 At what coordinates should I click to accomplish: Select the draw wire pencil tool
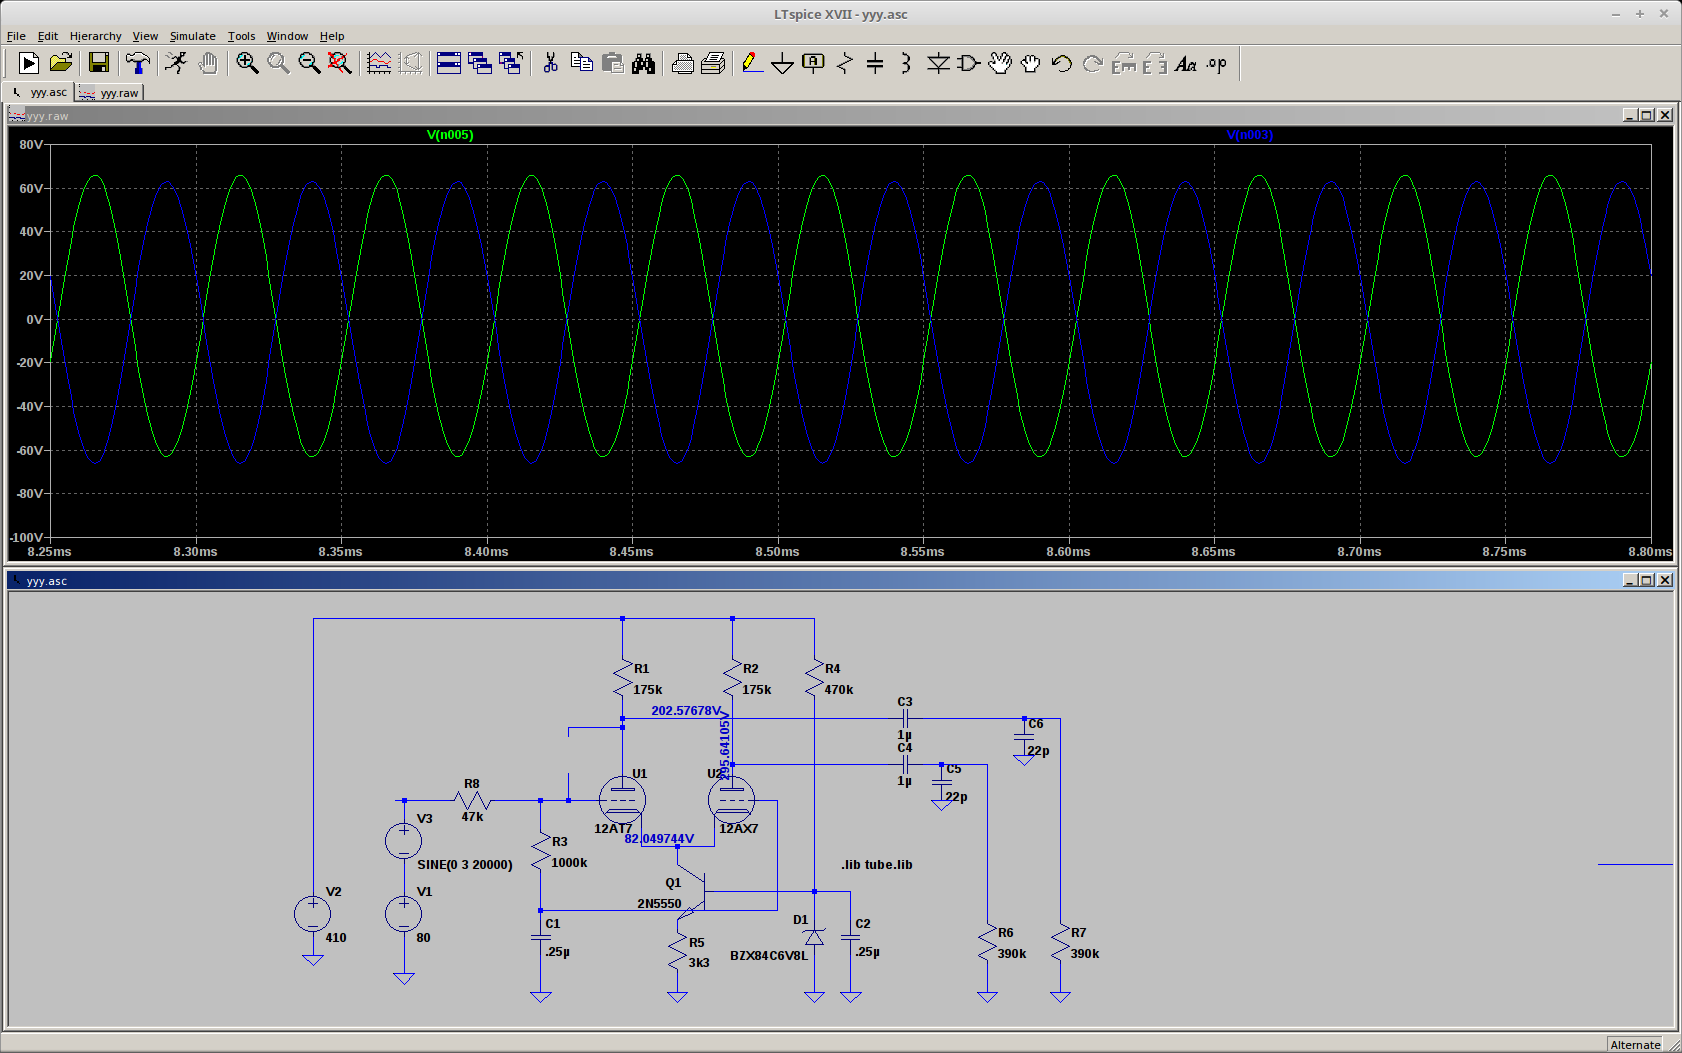pyautogui.click(x=752, y=63)
